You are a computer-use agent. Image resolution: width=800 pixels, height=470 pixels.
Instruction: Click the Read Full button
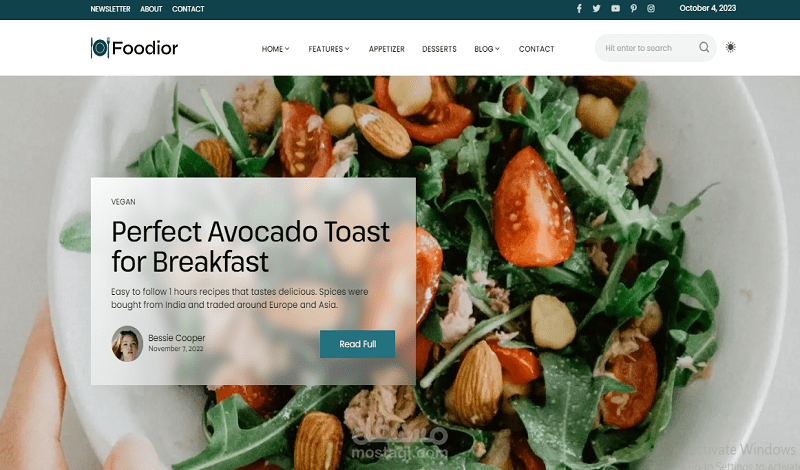[357, 344]
